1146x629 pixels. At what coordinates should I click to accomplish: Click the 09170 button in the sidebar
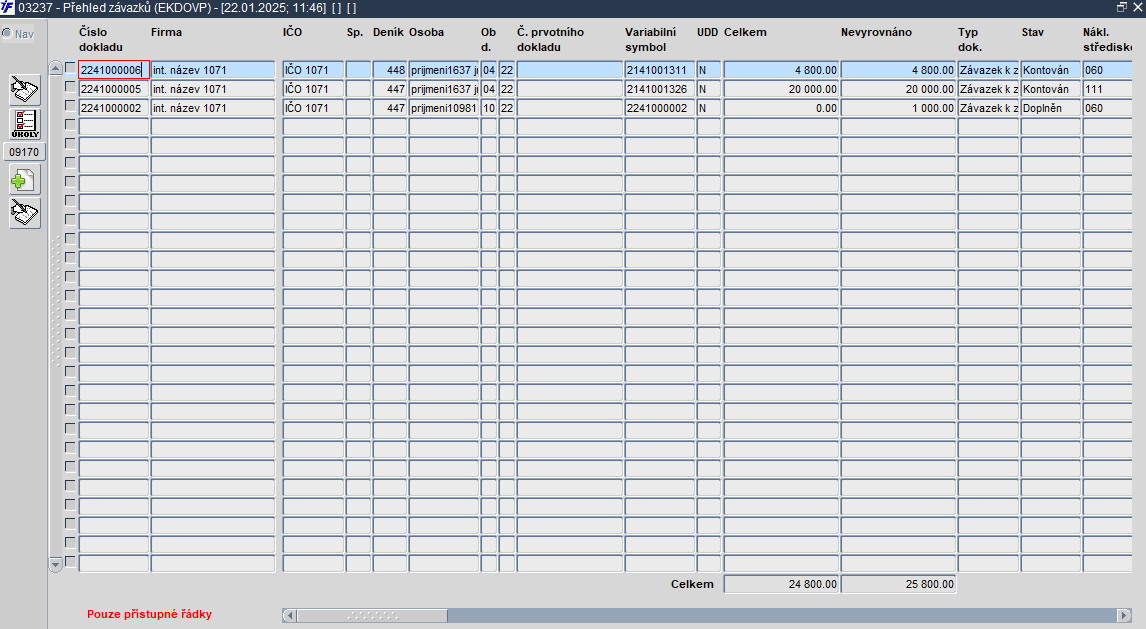[x=24, y=152]
